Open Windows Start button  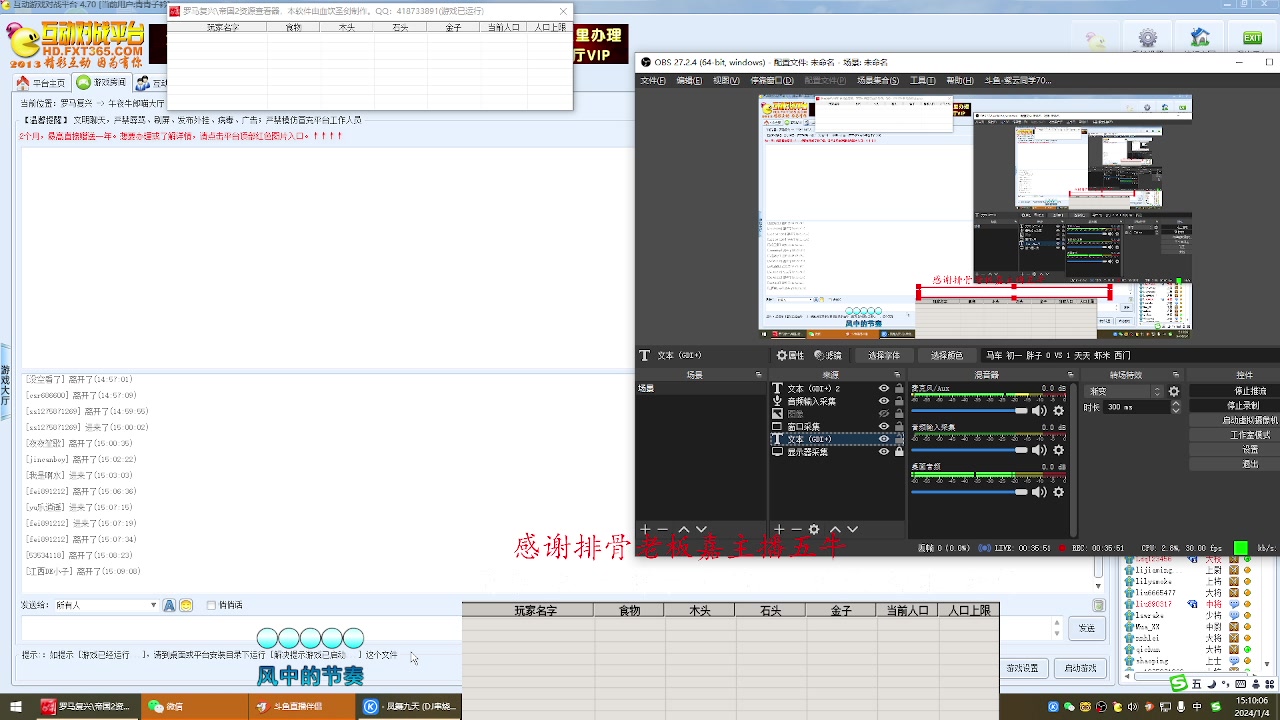point(15,706)
